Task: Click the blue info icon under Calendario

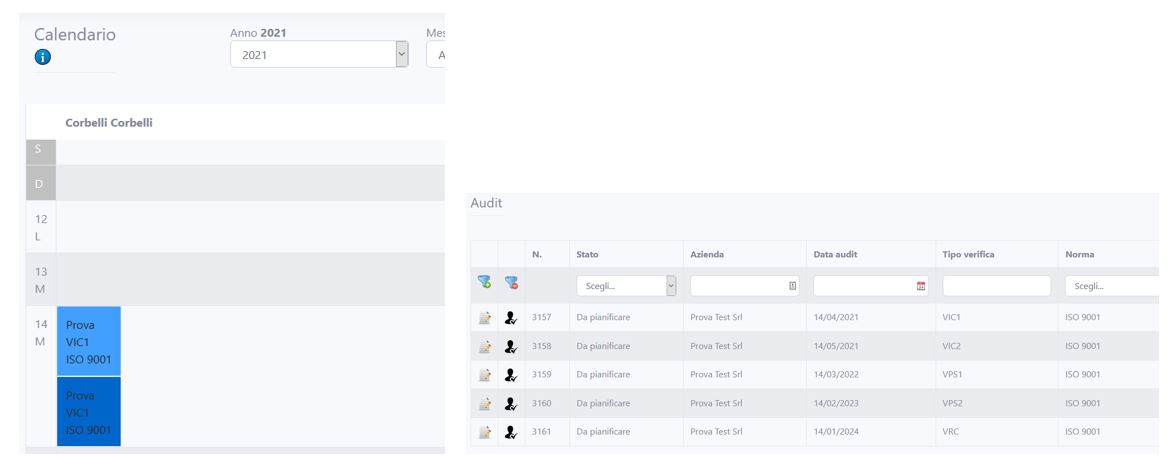Action: click(42, 57)
